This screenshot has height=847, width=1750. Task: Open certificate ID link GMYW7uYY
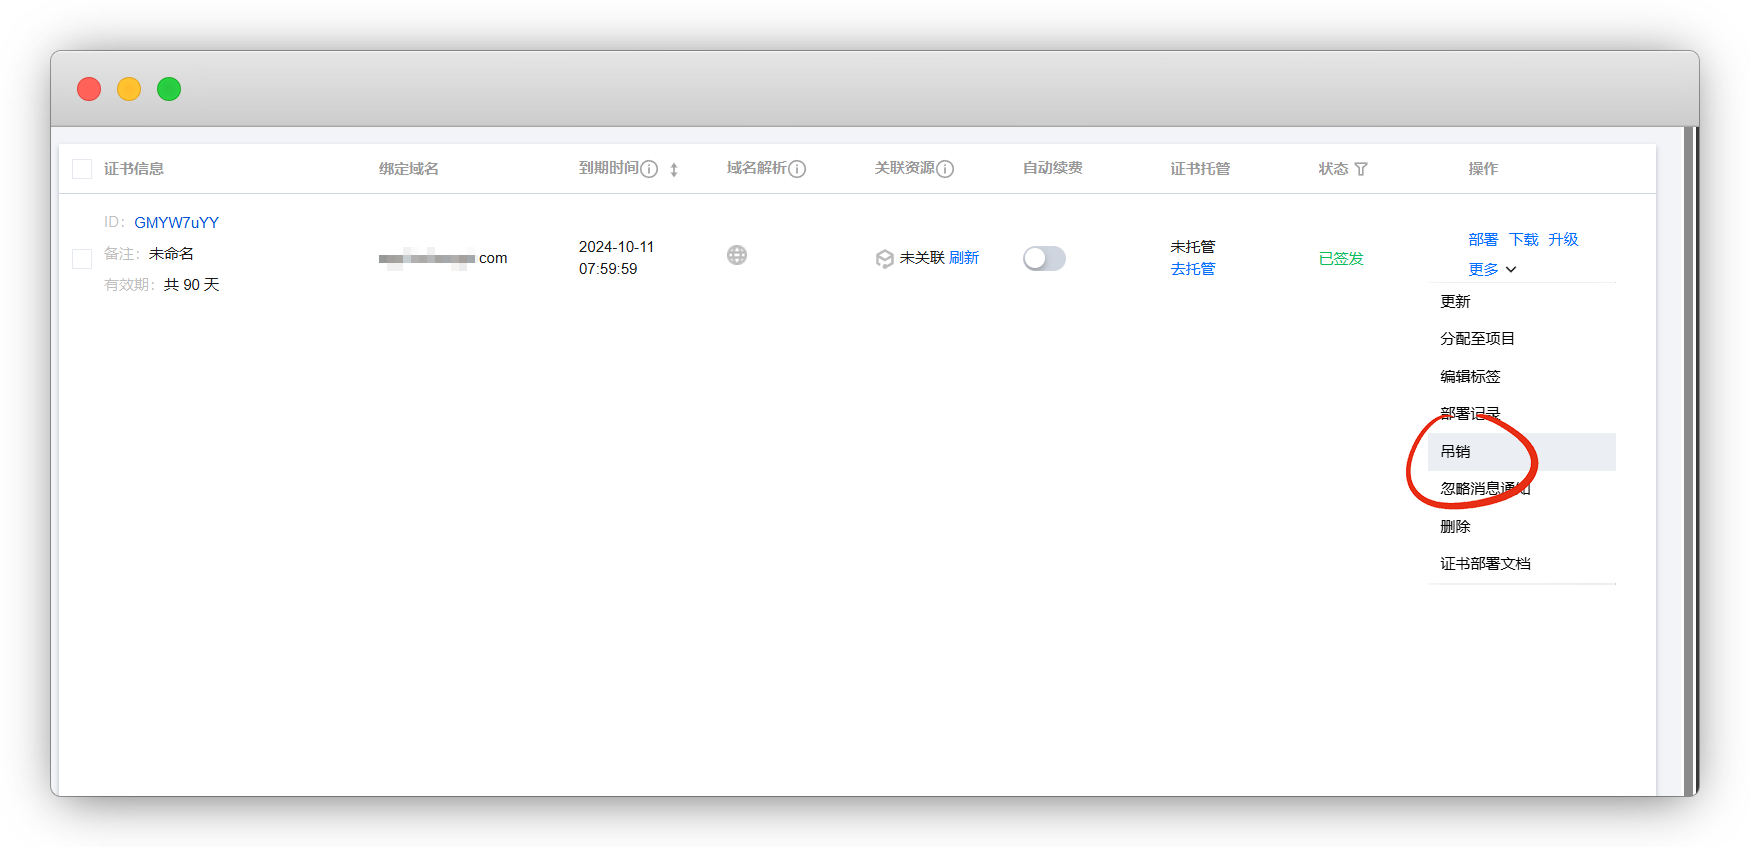click(176, 223)
